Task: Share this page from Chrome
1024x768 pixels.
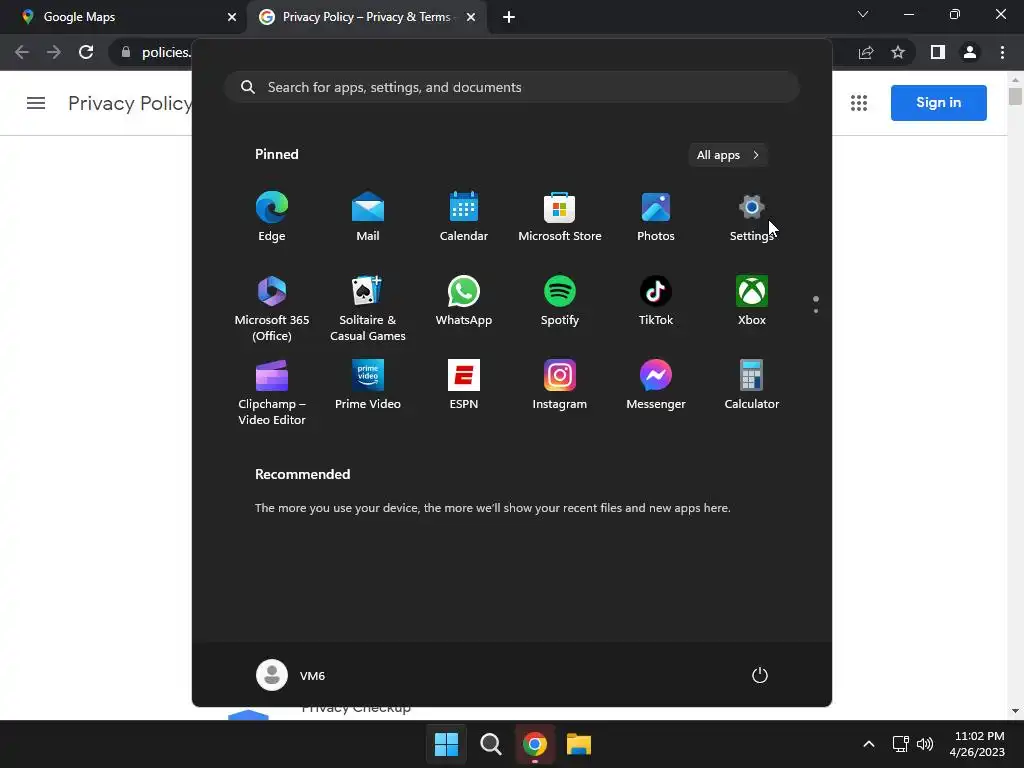Action: point(866,52)
